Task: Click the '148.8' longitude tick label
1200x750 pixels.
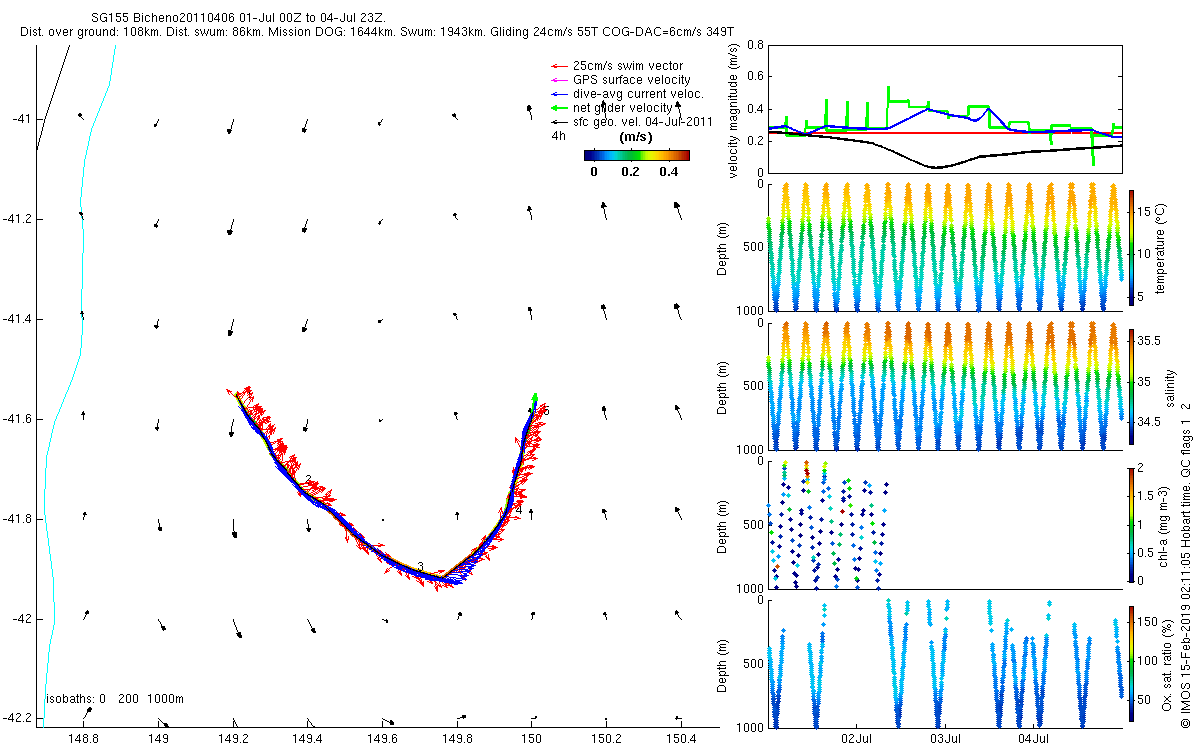Action: pos(82,738)
